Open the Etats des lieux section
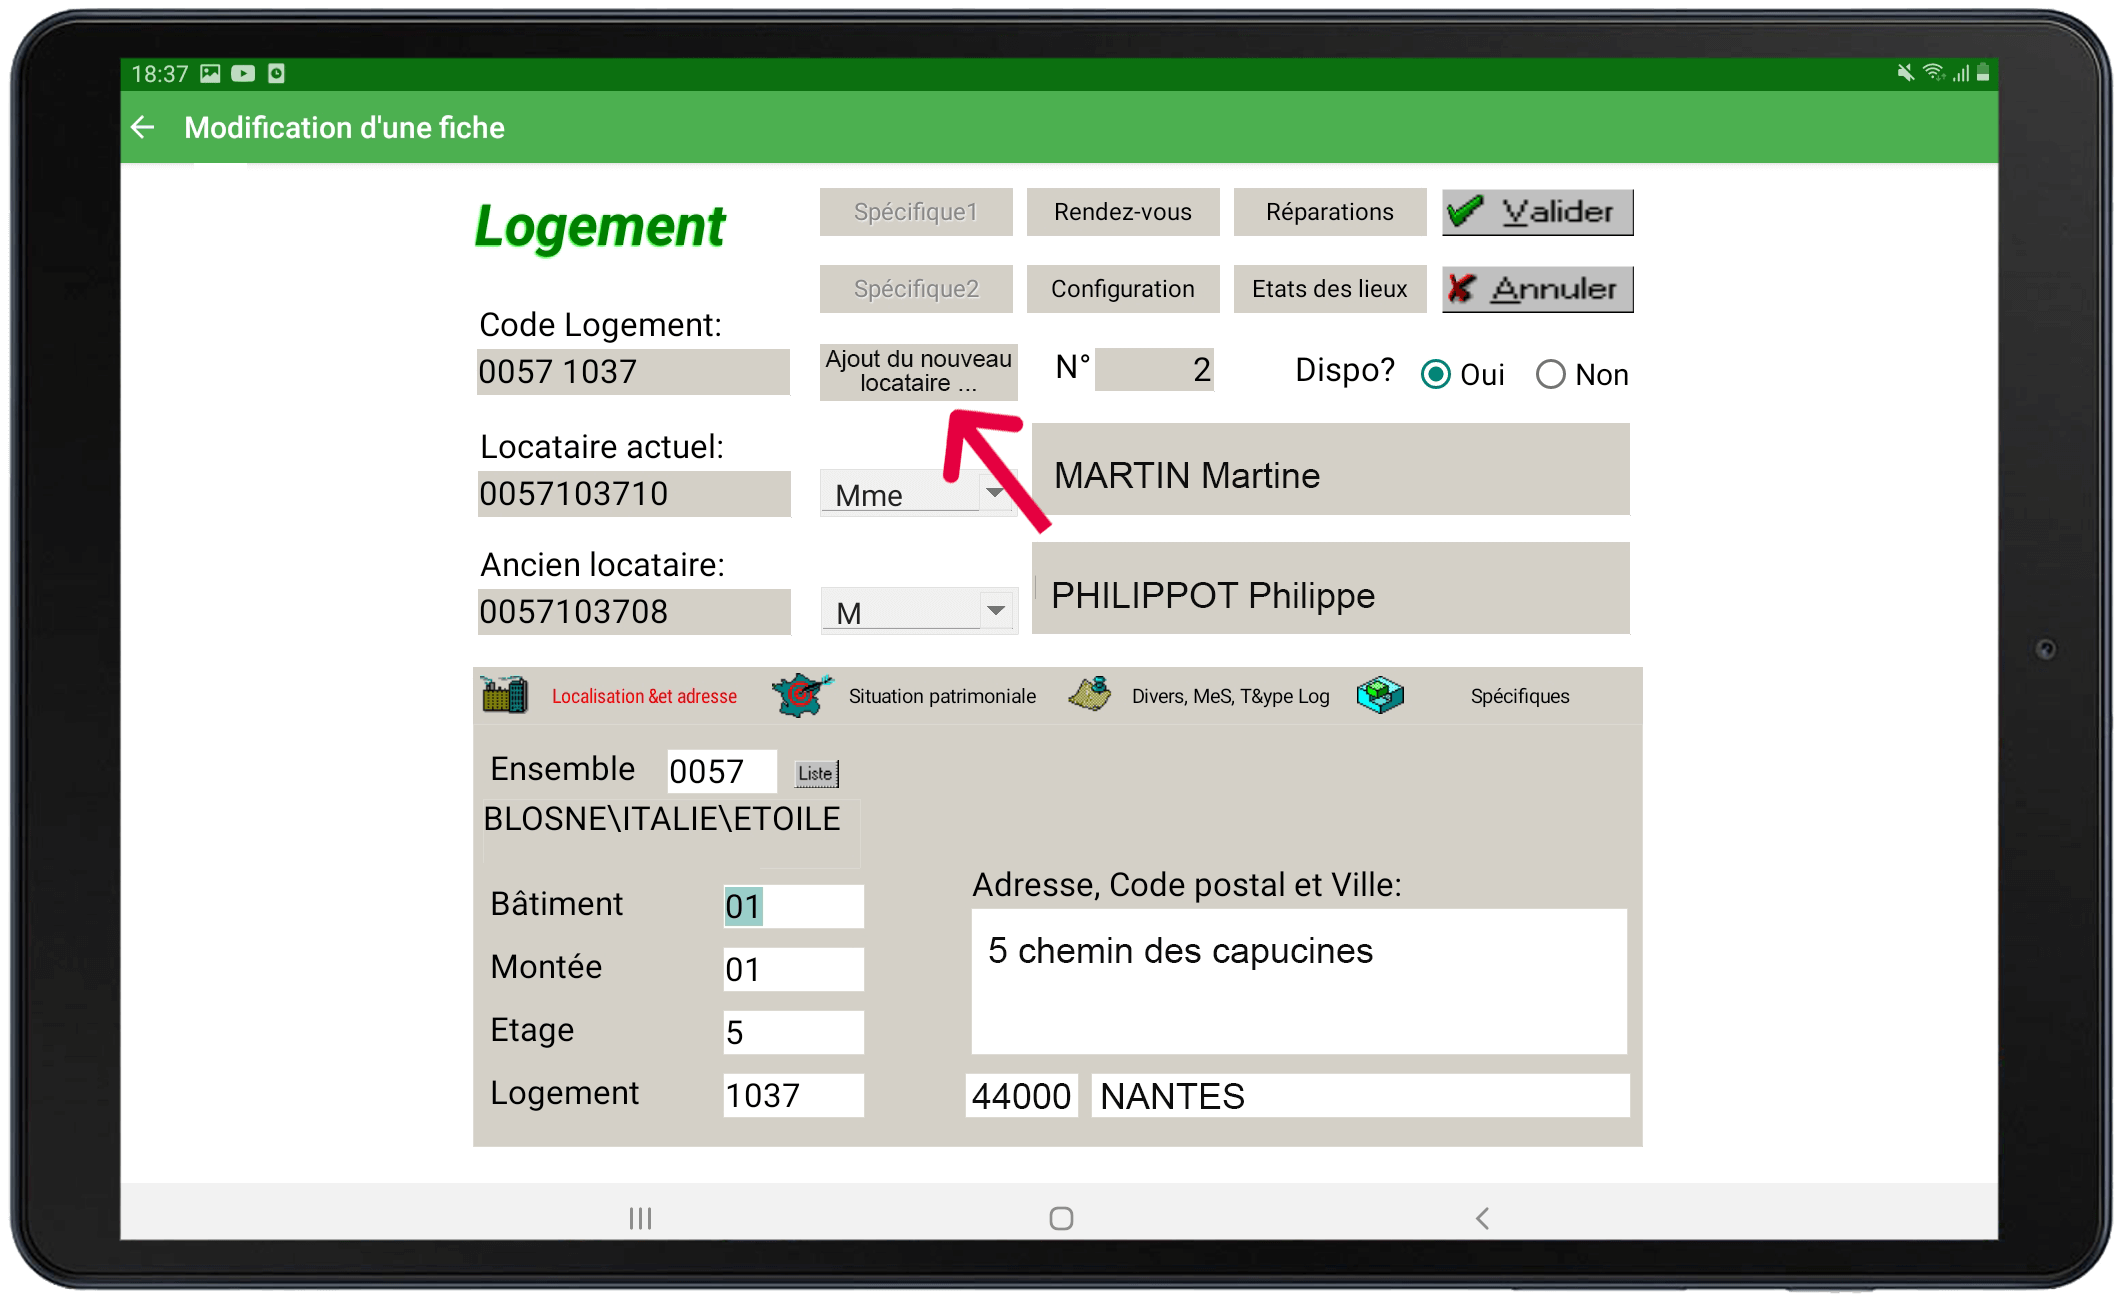 [x=1329, y=289]
